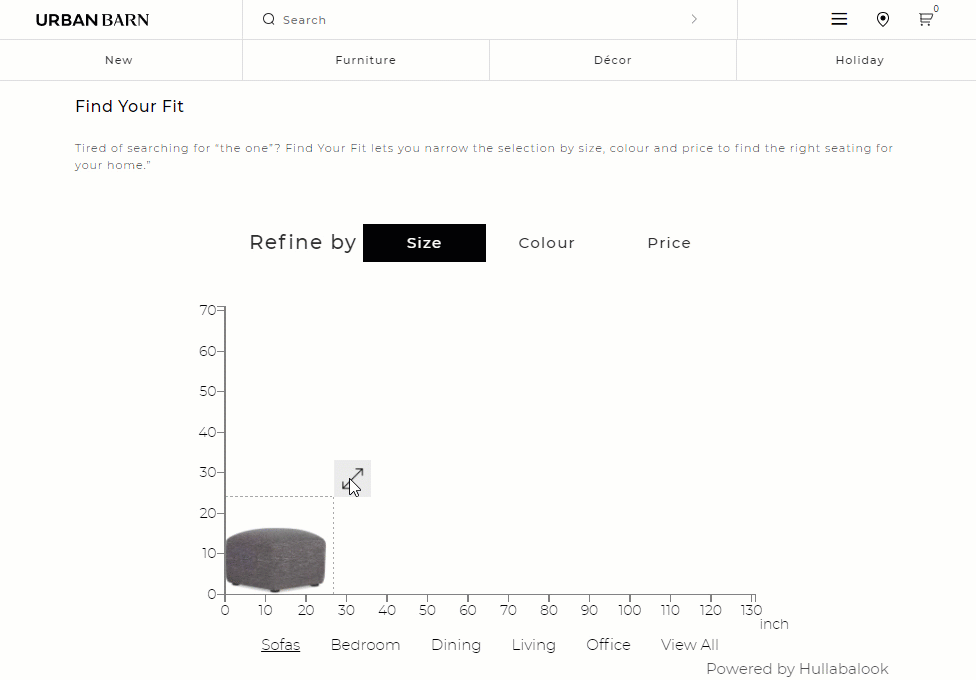Screen dimensions: 976x680
Task: Open the New menu
Action: [119, 60]
